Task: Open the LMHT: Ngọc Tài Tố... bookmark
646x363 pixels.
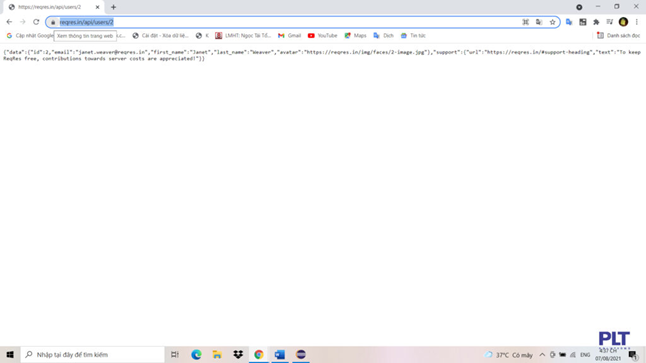Action: tap(243, 36)
